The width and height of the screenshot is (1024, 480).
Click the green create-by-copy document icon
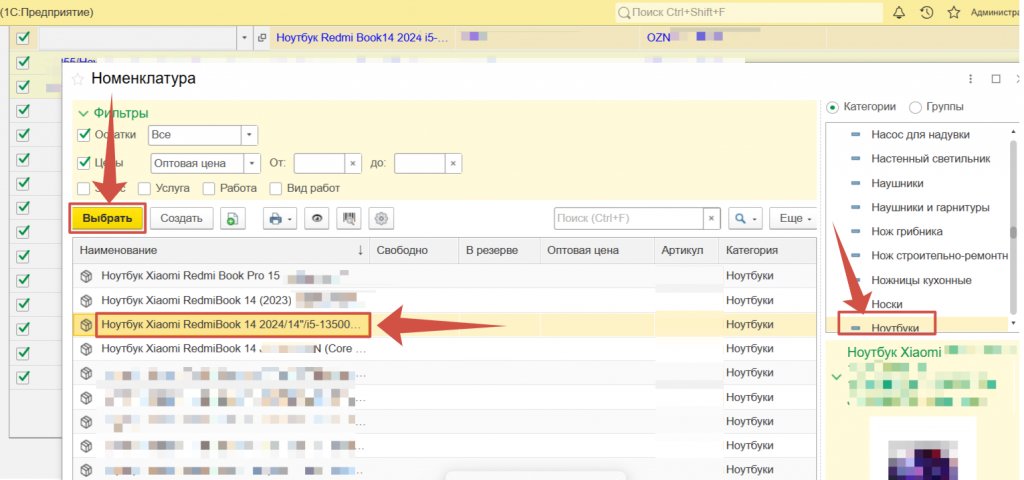click(232, 218)
